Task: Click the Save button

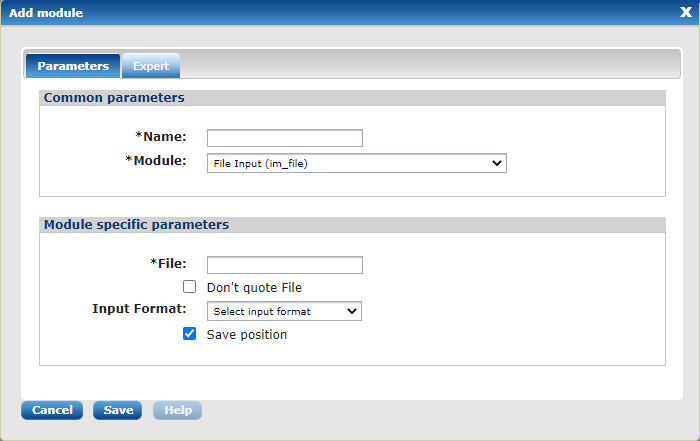Action: (118, 410)
